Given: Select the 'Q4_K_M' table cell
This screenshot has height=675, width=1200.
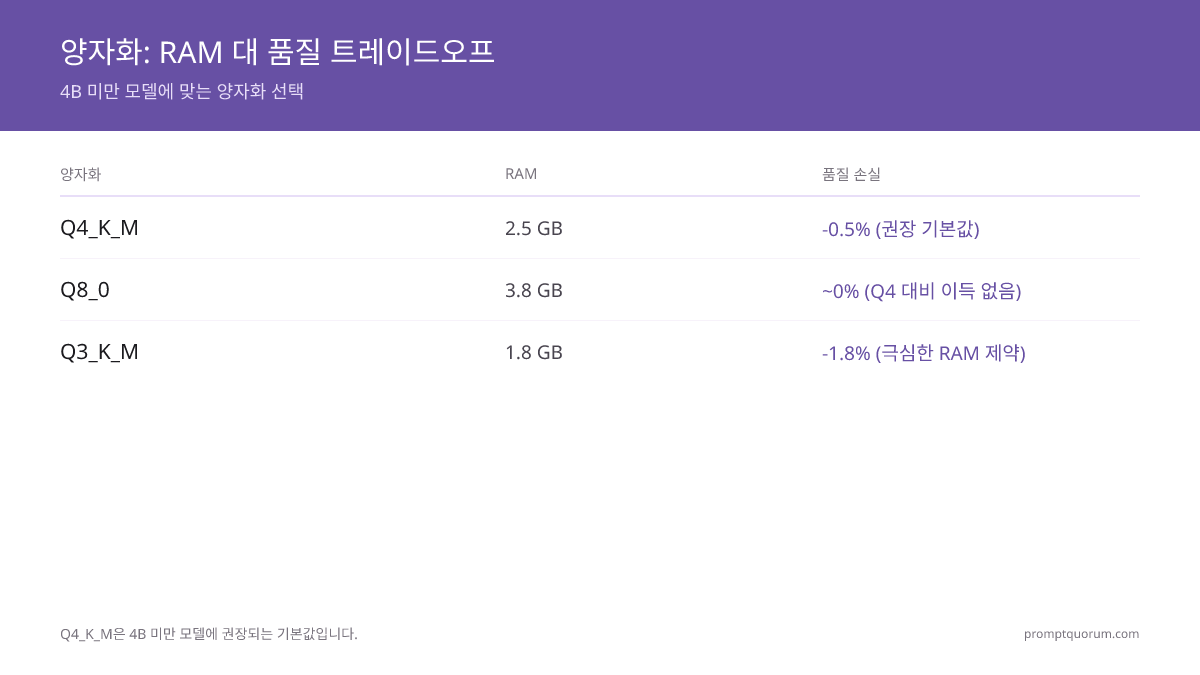Looking at the screenshot, I should (99, 228).
